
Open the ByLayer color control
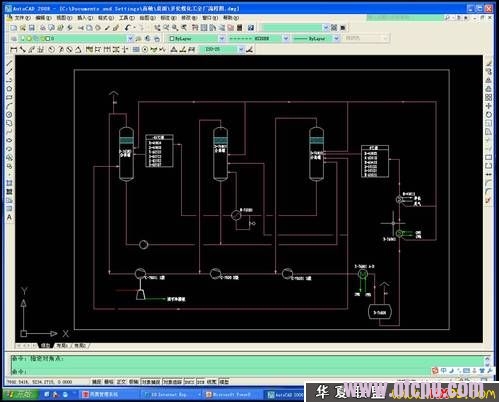(x=196, y=39)
